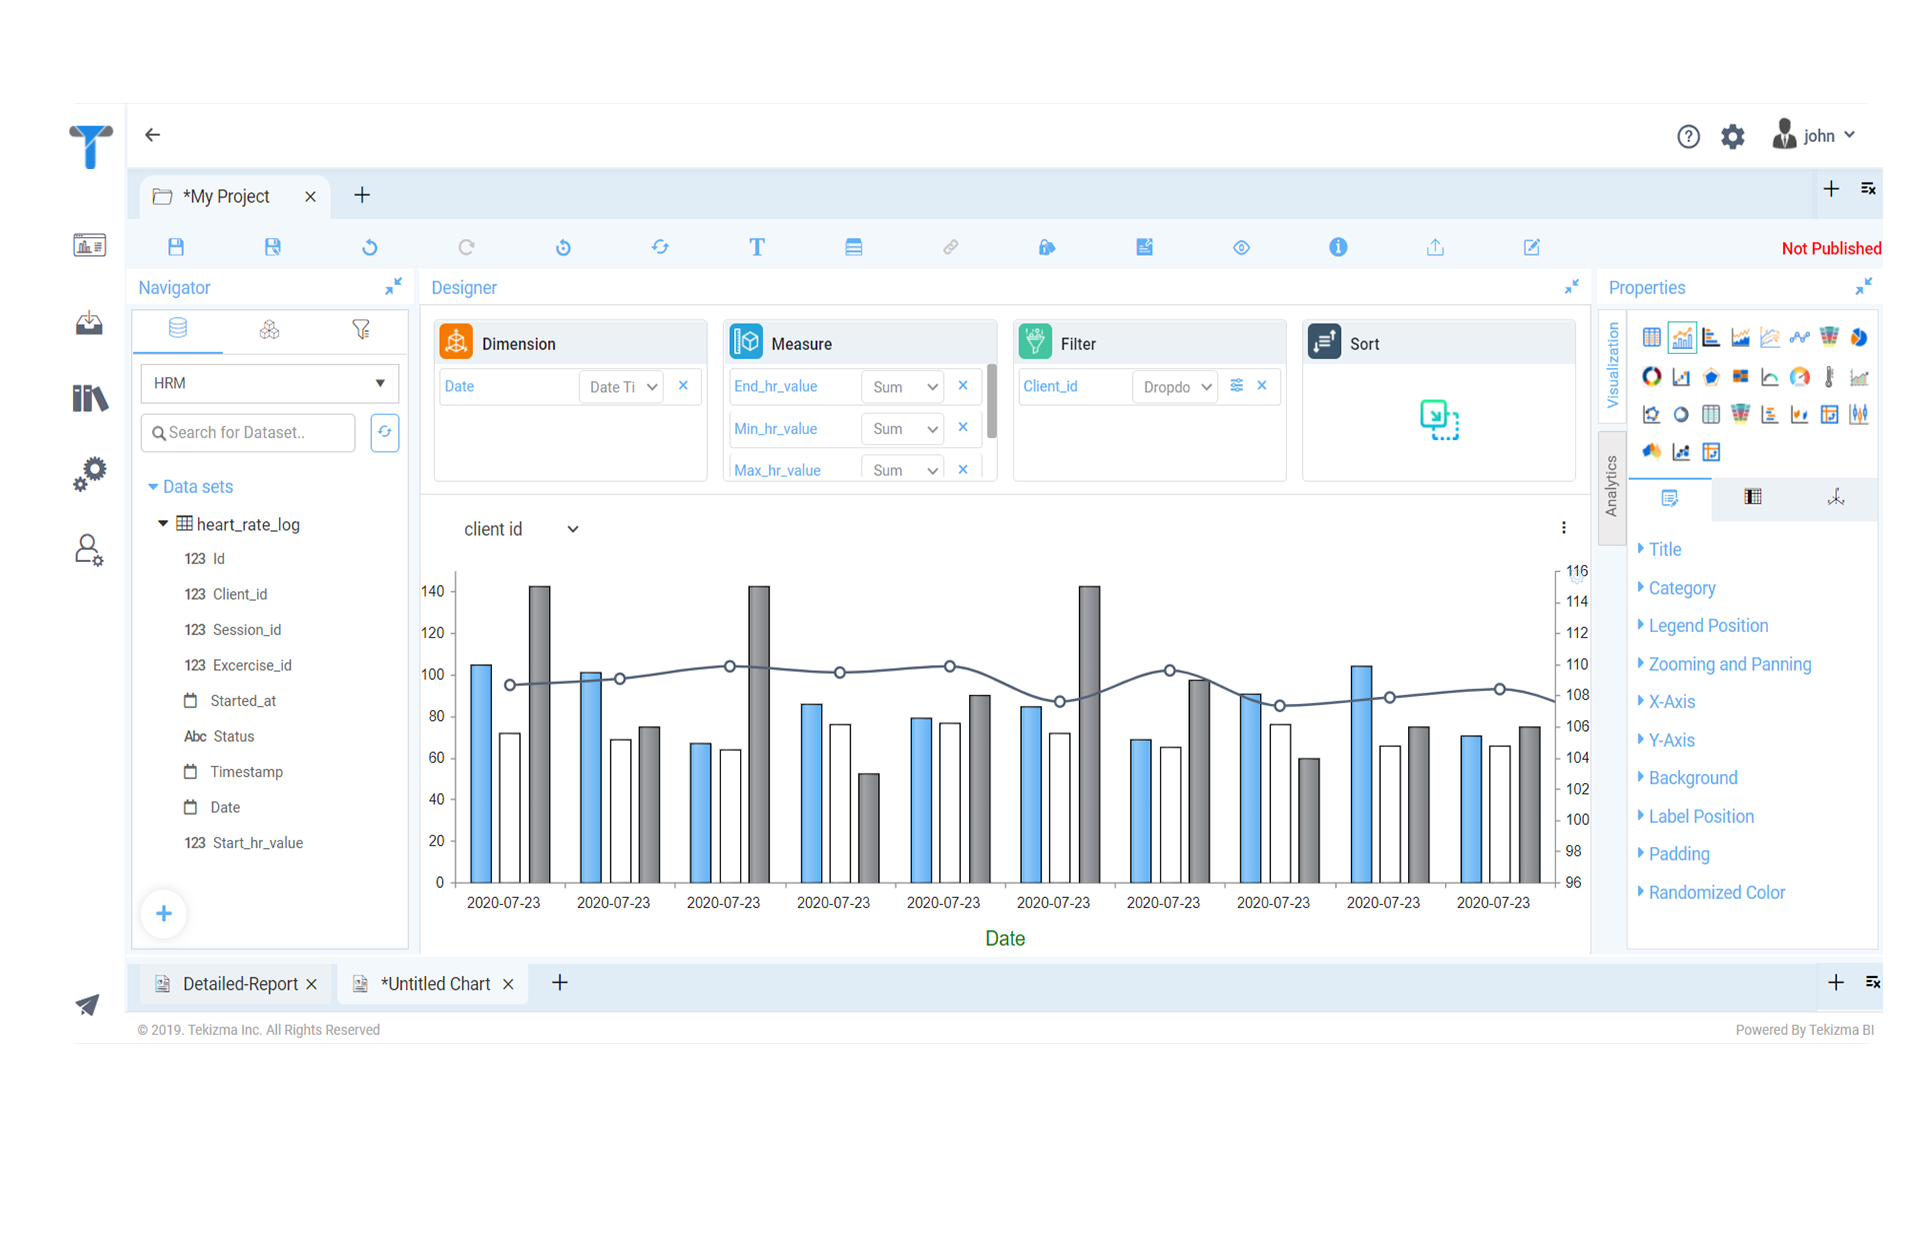Select the horizontal bar chart visualization
The image size is (1918, 1250).
(x=1711, y=338)
